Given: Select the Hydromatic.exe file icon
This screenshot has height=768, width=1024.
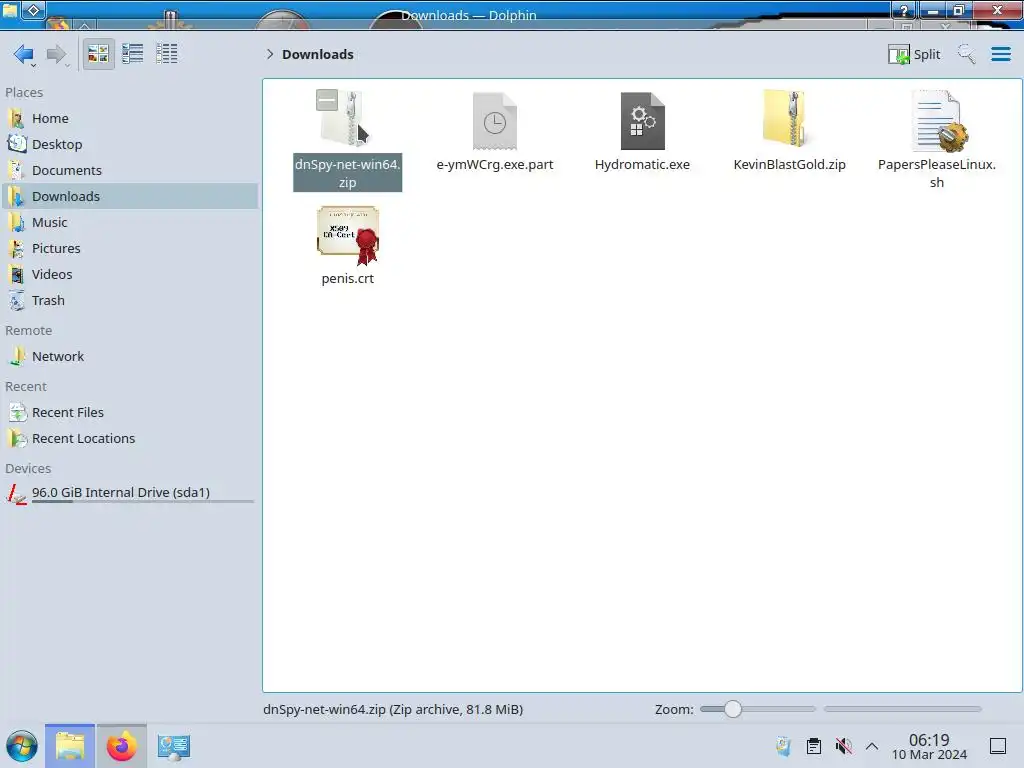Looking at the screenshot, I should pyautogui.click(x=642, y=121).
